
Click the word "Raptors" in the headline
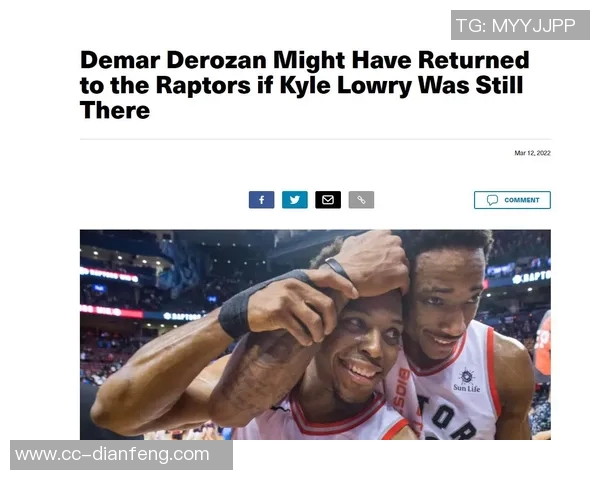click(203, 85)
